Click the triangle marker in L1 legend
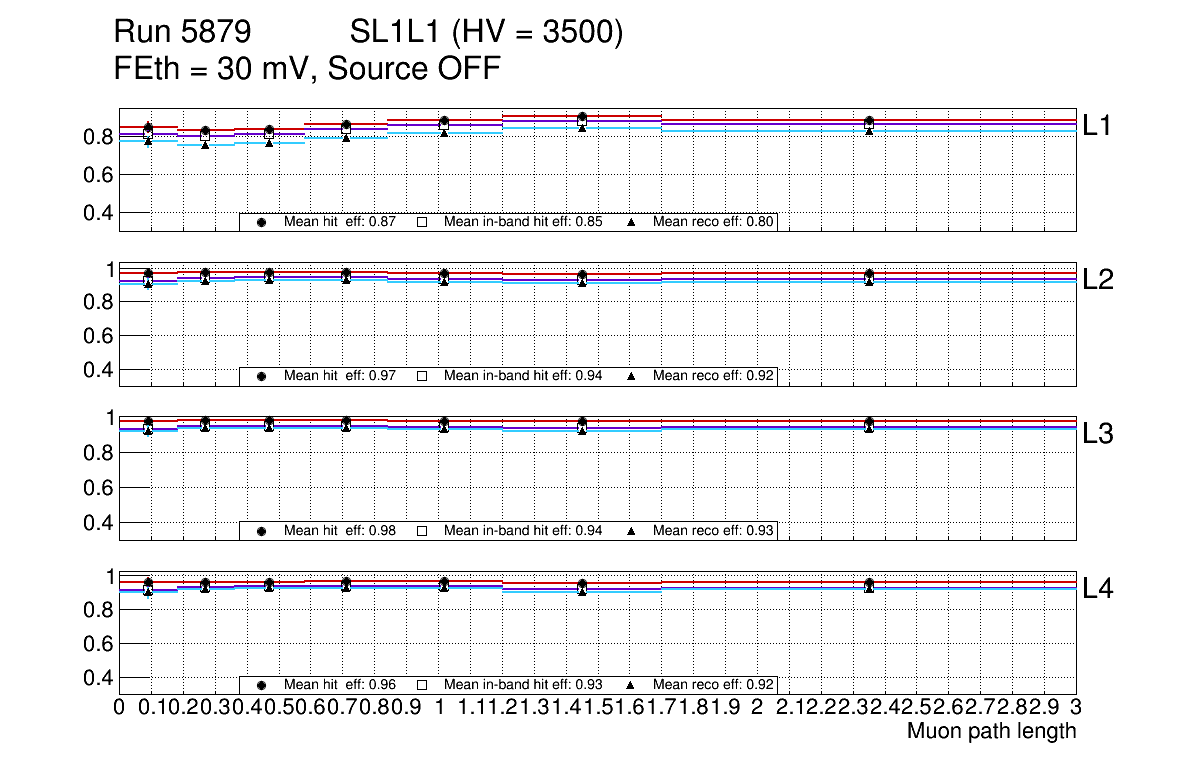 coord(631,222)
